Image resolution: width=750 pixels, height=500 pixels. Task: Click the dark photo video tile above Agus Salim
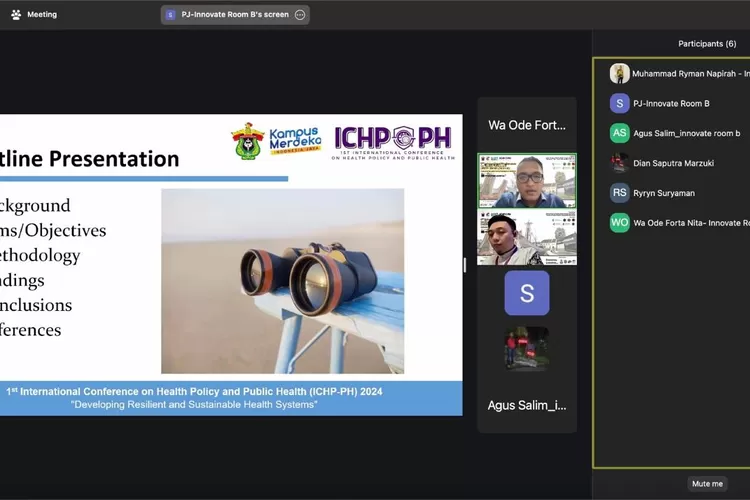point(527,349)
